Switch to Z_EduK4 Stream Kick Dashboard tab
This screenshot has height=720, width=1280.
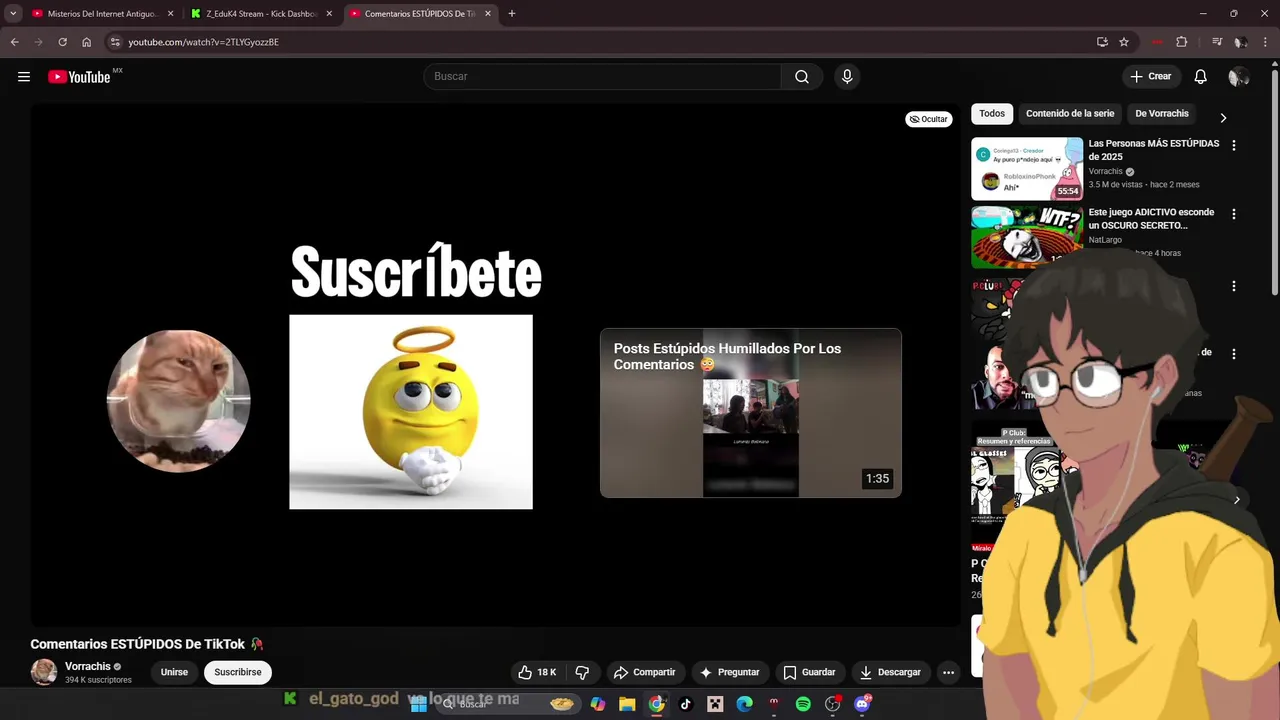click(x=262, y=14)
